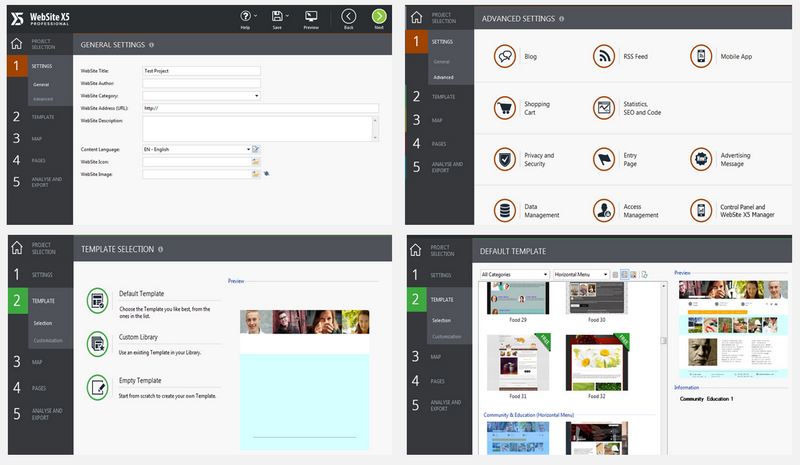Click the WebSite Title field with Test Project

[x=202, y=71]
